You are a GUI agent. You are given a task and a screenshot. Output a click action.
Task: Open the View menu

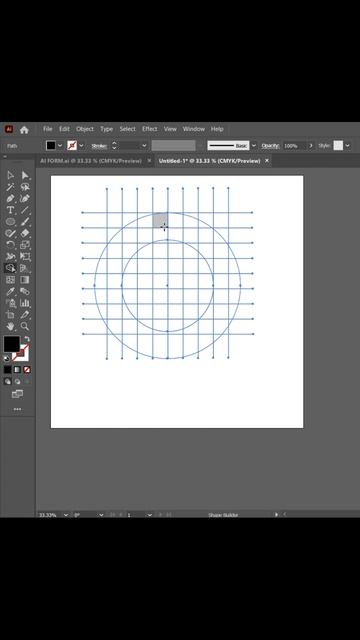point(170,129)
